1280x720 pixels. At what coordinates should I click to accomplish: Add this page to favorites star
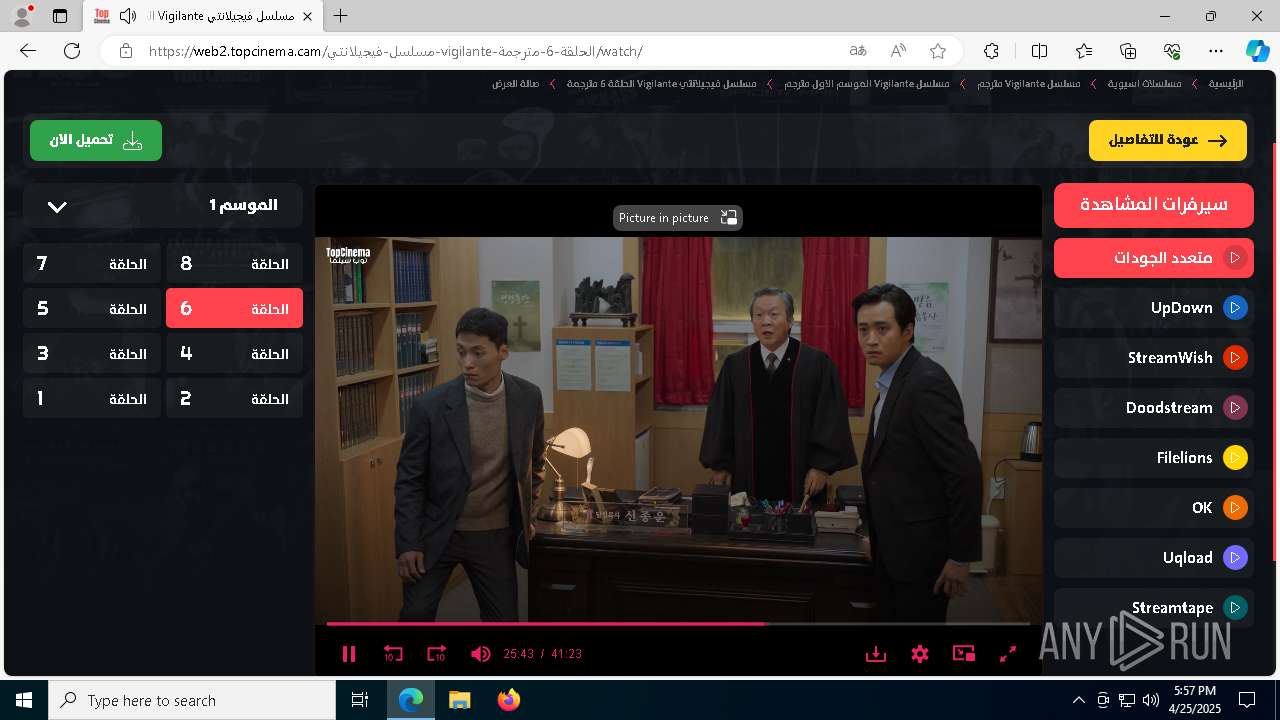(938, 51)
